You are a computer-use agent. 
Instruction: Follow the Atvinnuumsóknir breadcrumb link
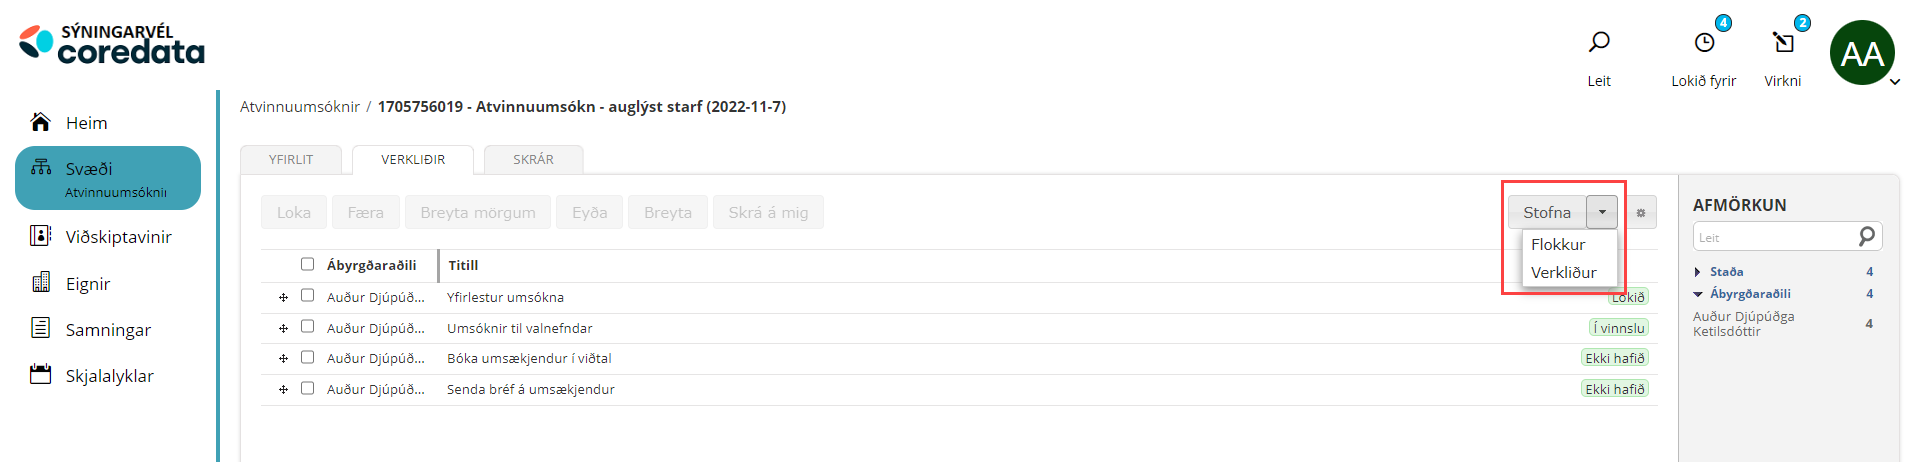pyautogui.click(x=300, y=107)
